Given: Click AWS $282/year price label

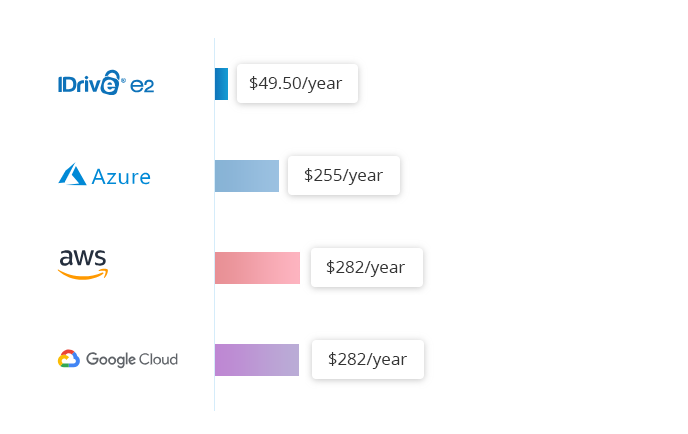Looking at the screenshot, I should click(366, 267).
